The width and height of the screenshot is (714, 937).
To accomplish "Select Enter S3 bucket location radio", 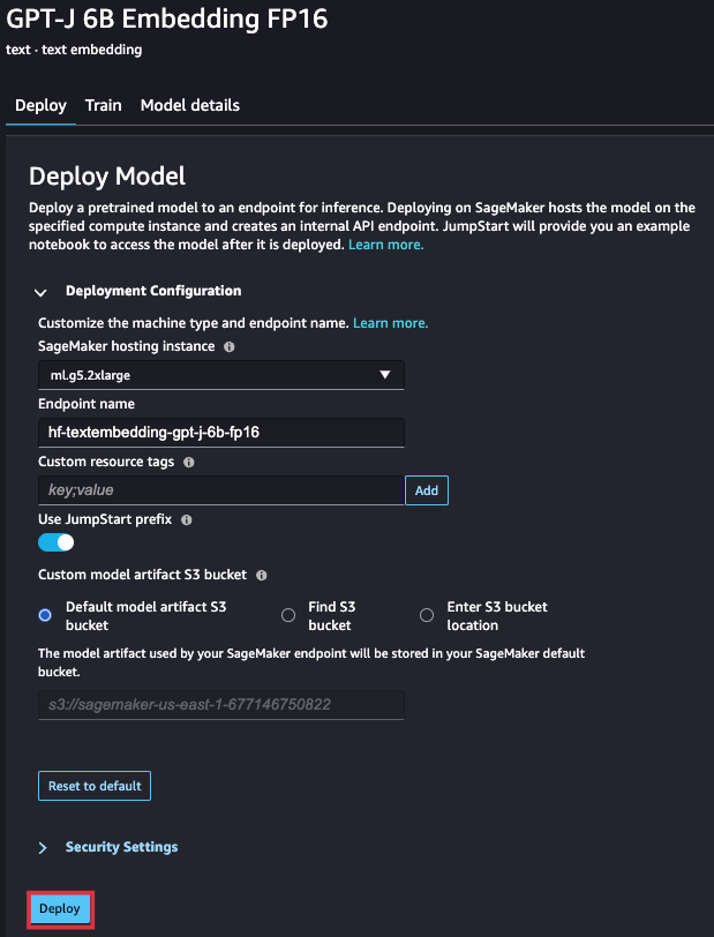I will (x=427, y=615).
